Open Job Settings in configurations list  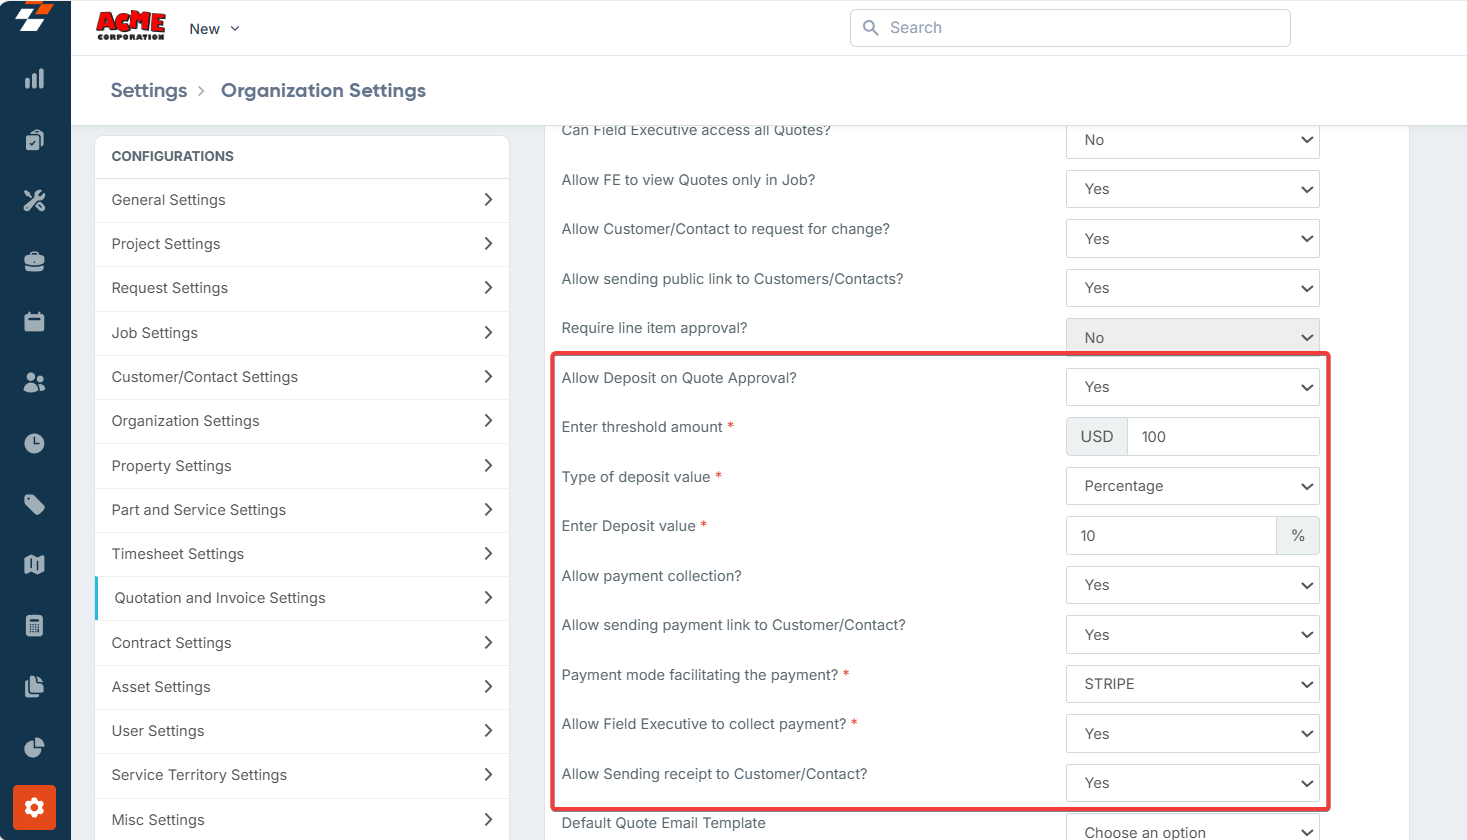click(x=301, y=333)
